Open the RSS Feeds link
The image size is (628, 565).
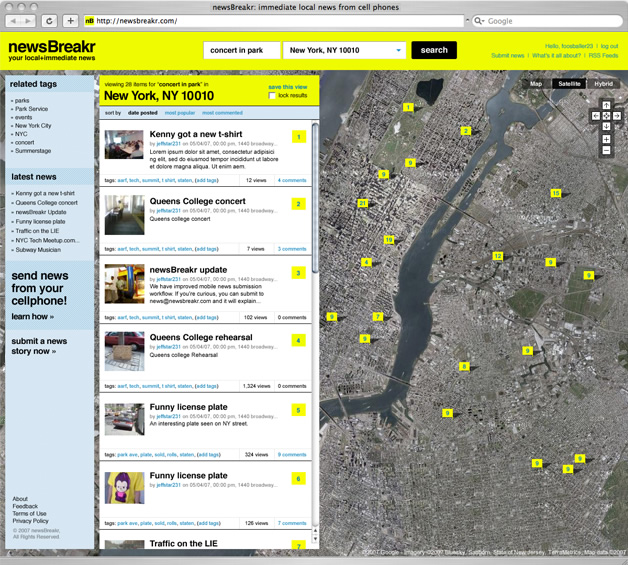pos(603,55)
